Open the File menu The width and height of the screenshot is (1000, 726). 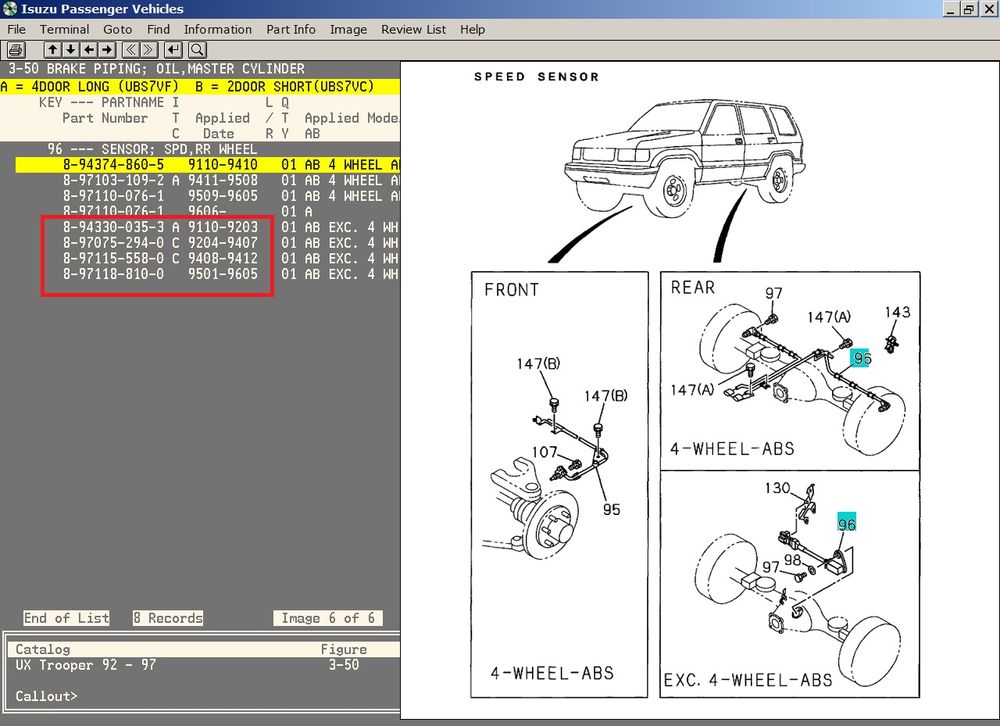point(17,29)
